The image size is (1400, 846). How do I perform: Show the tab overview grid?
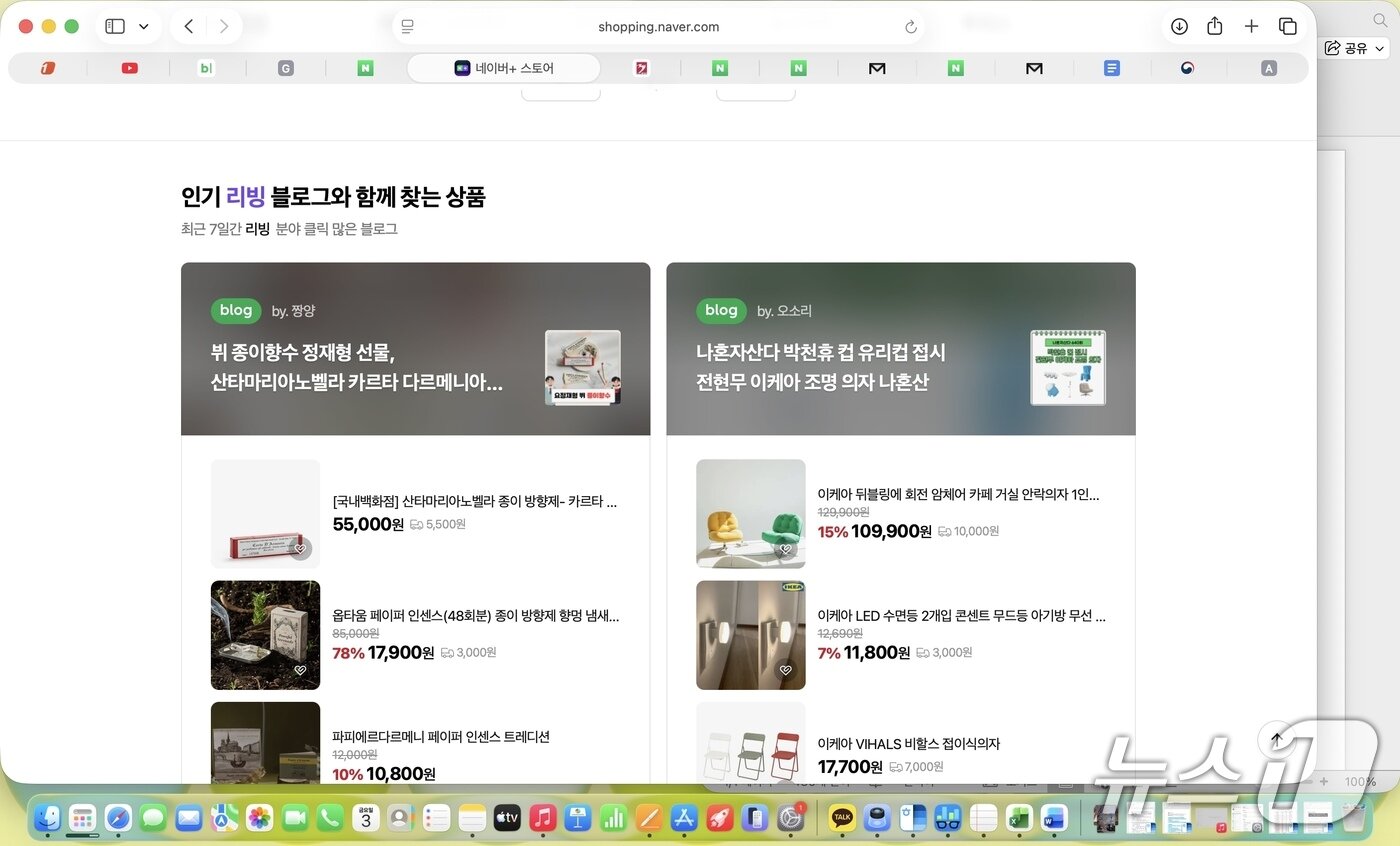tap(1288, 27)
